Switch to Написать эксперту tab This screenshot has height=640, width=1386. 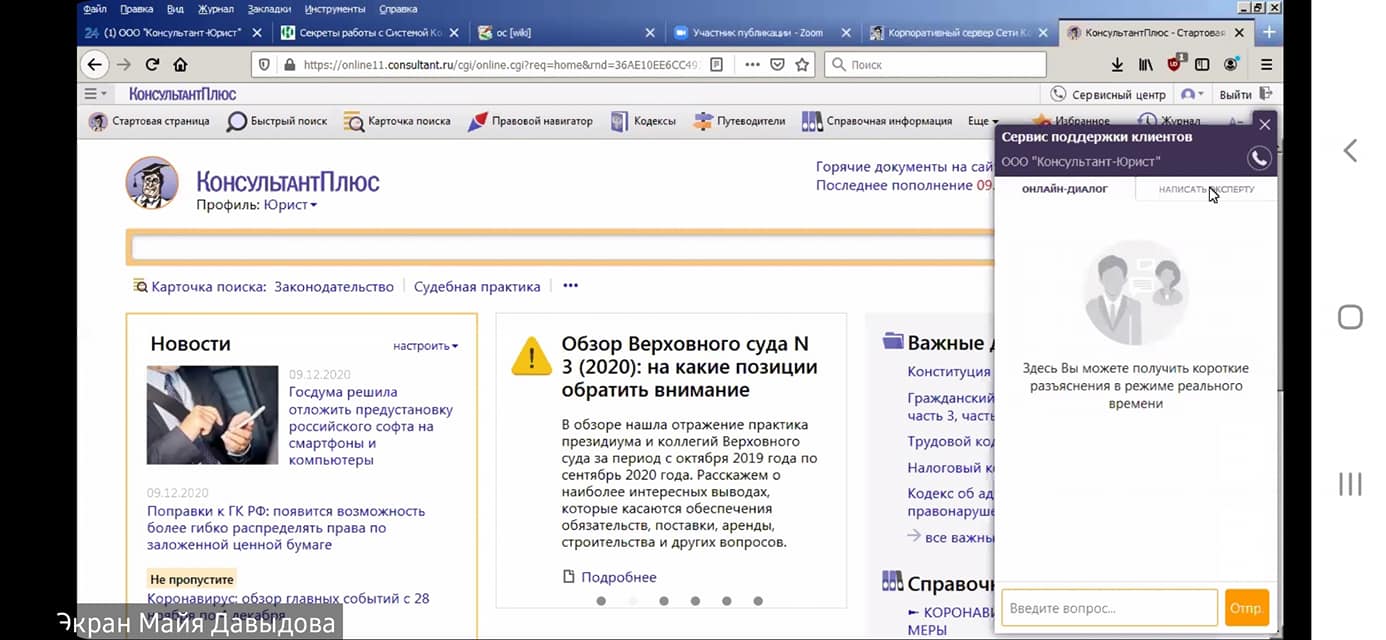pos(1206,189)
